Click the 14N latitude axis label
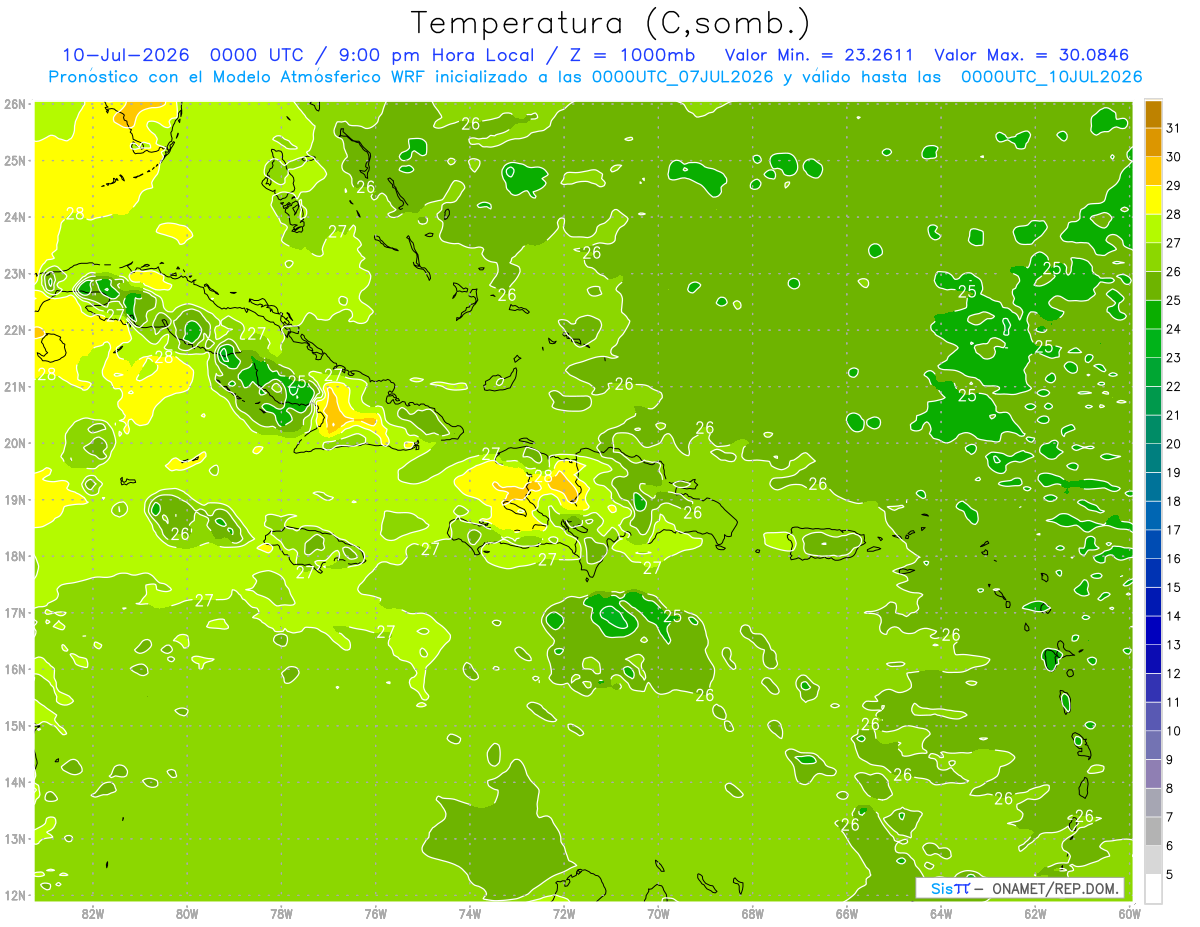Screen dimensions: 1200x927 [x=14, y=782]
